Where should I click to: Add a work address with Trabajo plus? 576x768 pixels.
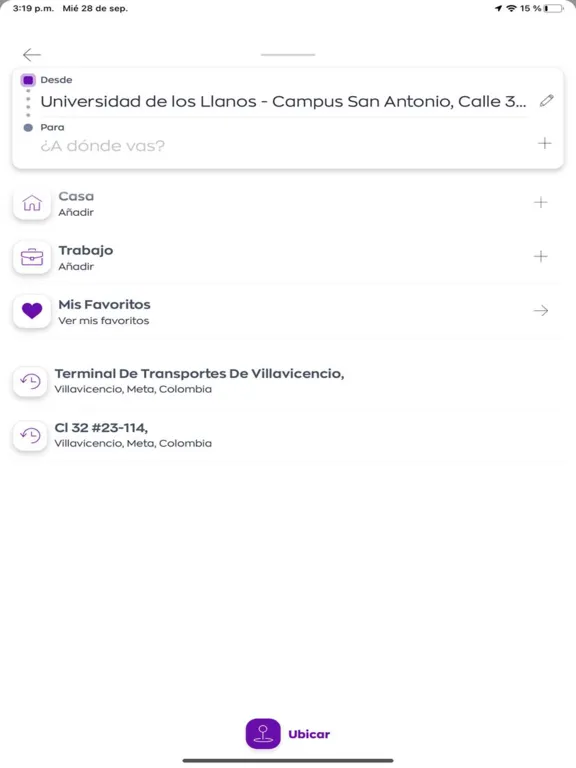tap(540, 256)
